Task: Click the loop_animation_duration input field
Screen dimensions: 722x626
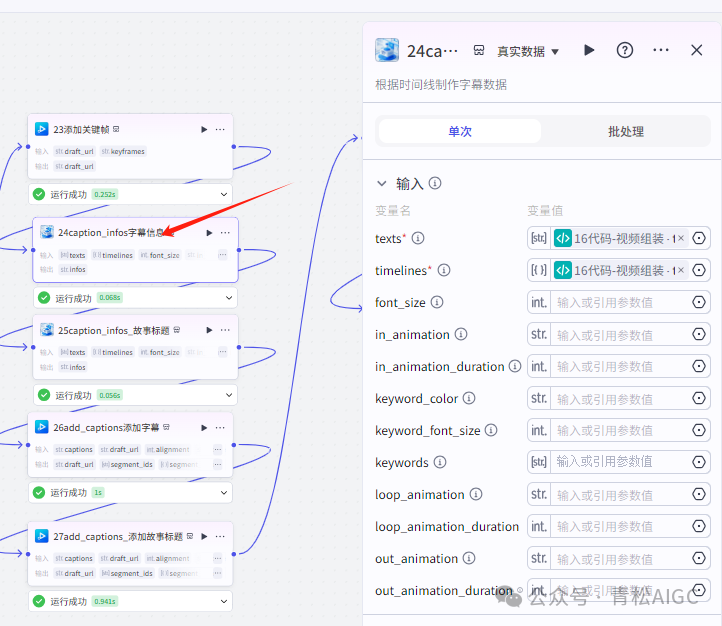Action: [619, 526]
